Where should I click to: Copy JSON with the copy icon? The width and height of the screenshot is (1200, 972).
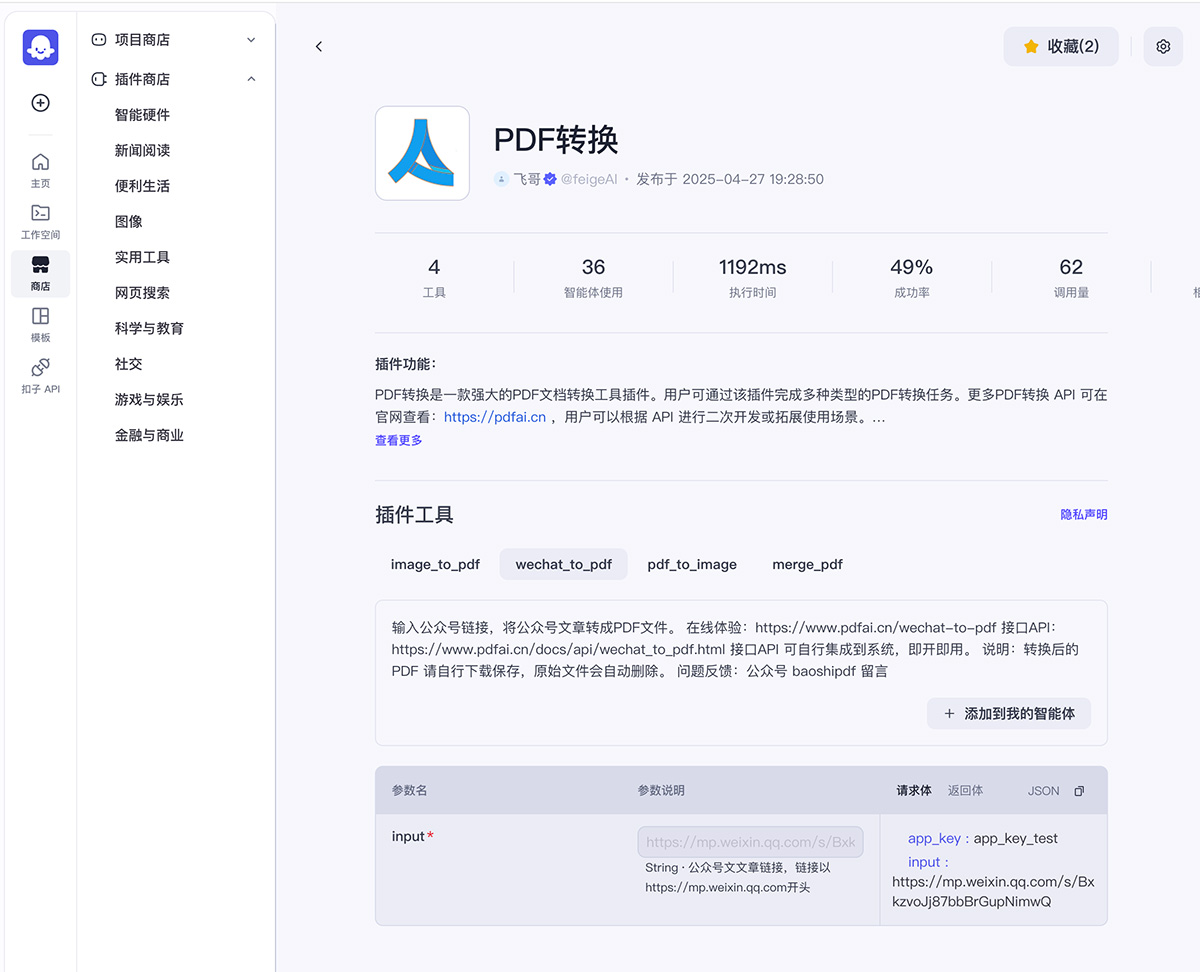click(1079, 791)
